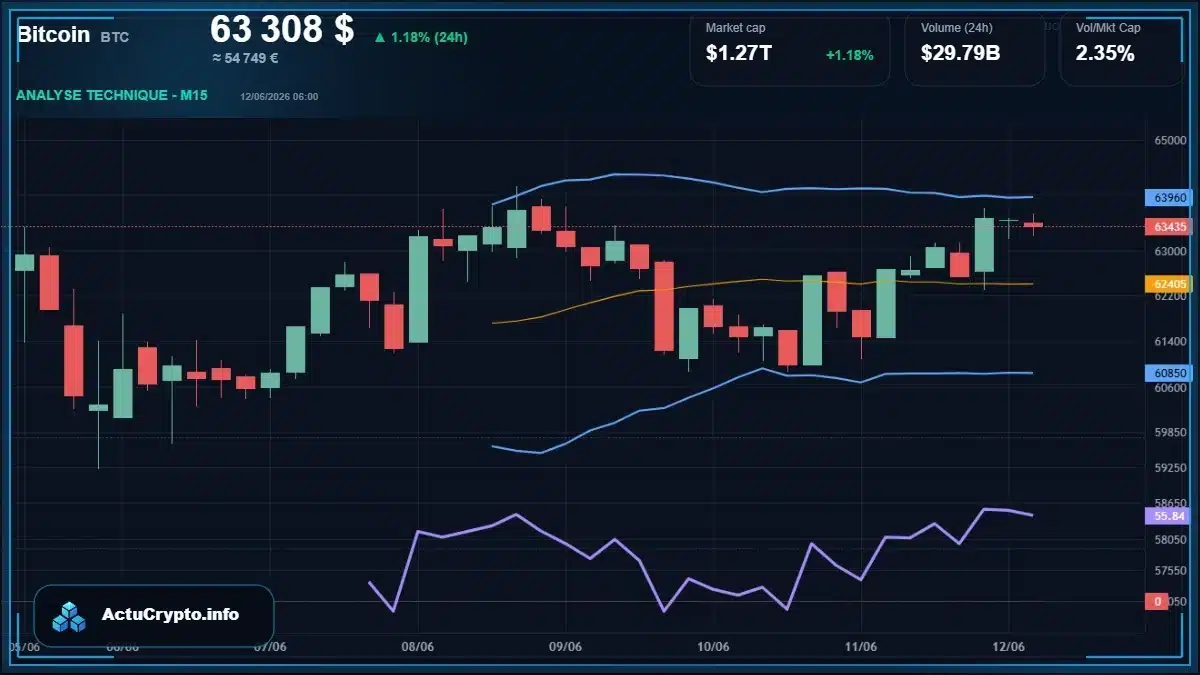Click the 60600 price axis label
The height and width of the screenshot is (675, 1200).
point(1171,388)
